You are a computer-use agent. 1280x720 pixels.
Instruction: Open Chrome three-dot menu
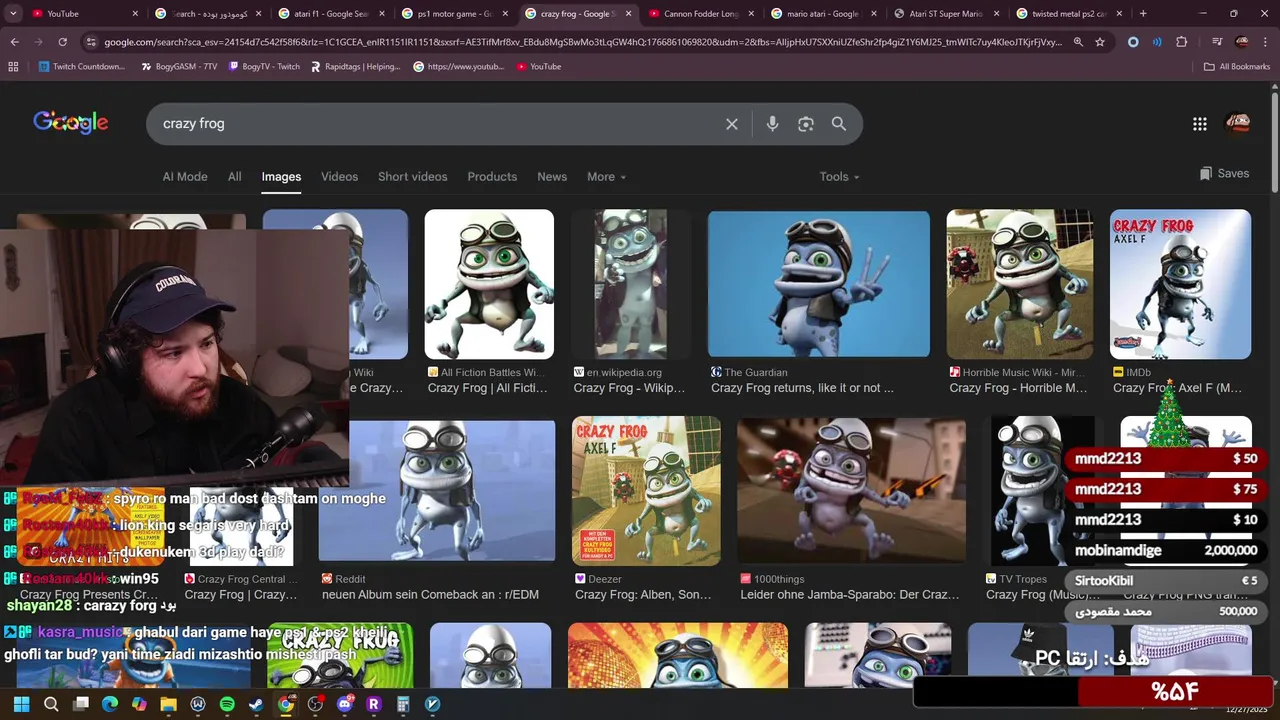pyautogui.click(x=1266, y=42)
